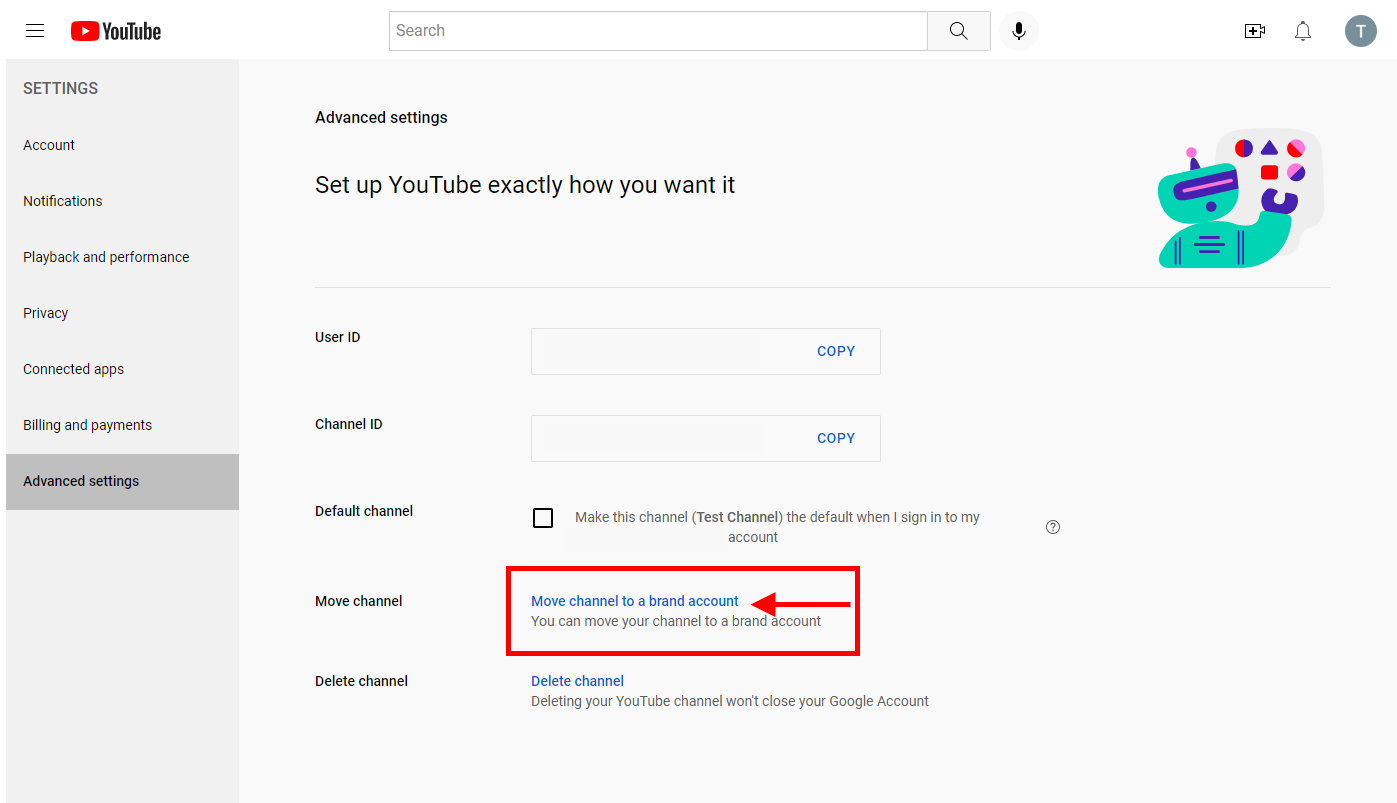Image resolution: width=1397 pixels, height=803 pixels.
Task: Click help icon beside Default channel
Action: click(x=1053, y=527)
